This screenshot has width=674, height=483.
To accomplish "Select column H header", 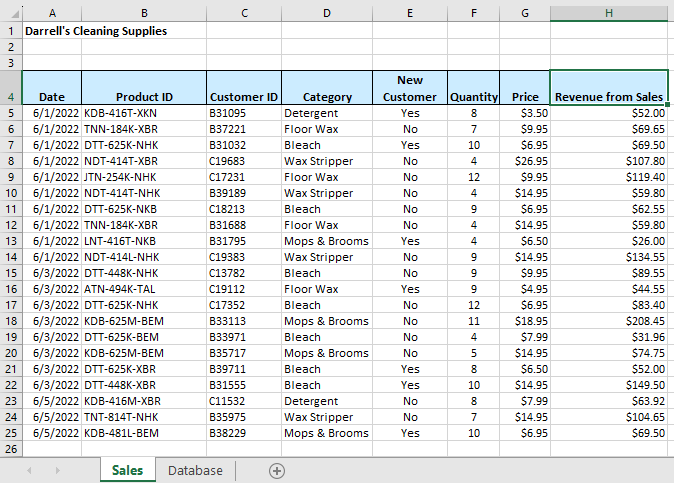I will 609,13.
